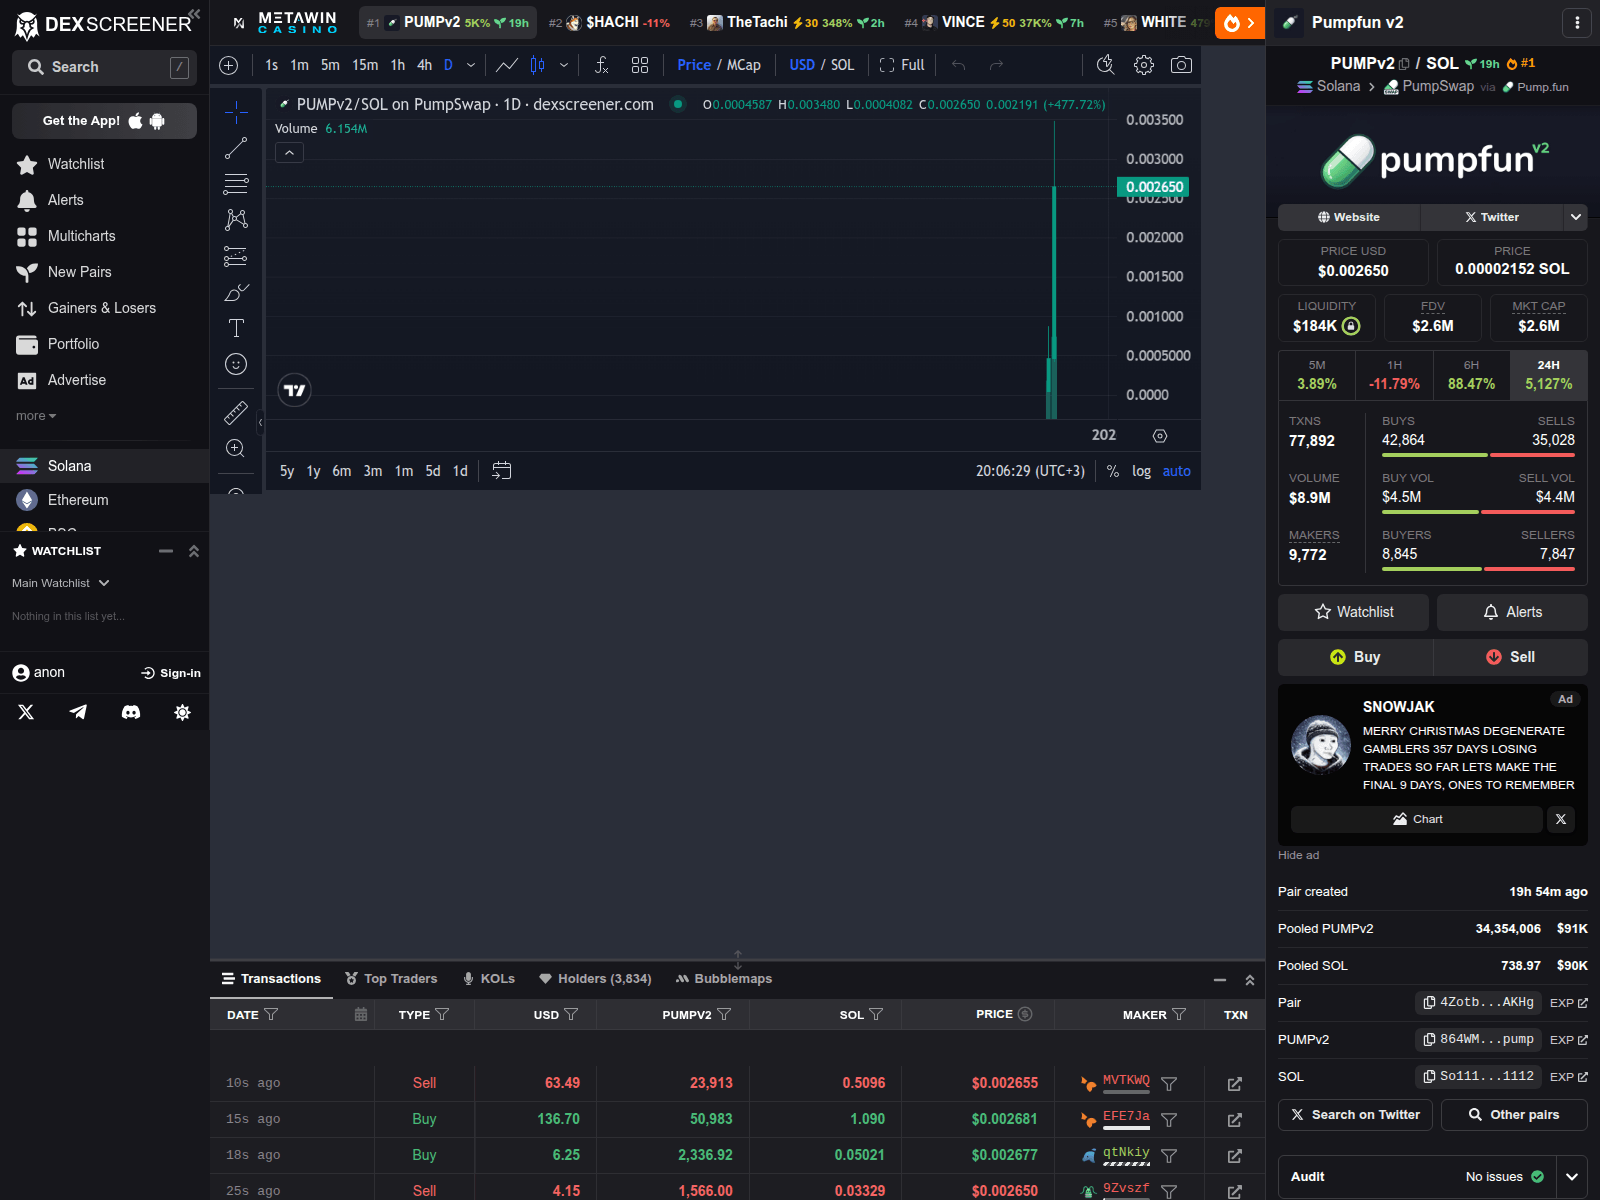Select the XABCD pattern tool
The height and width of the screenshot is (1200, 1600).
(236, 220)
